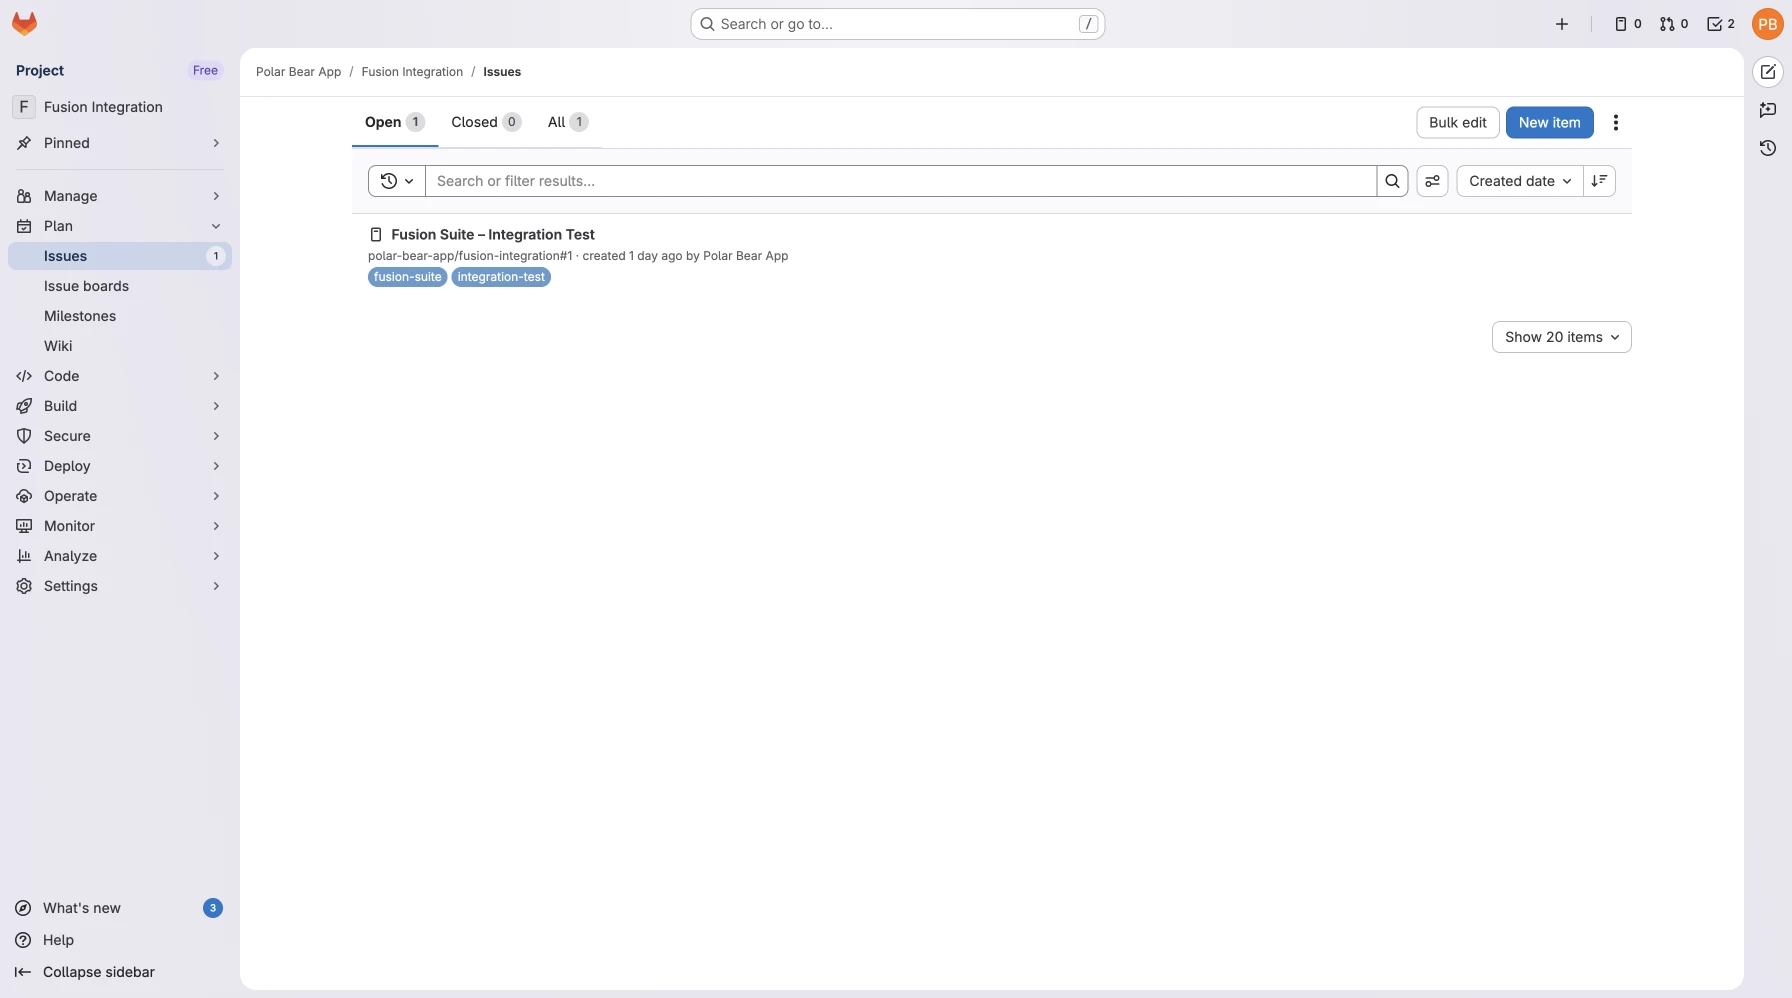Switch to the Closed issues tab
This screenshot has height=998, width=1792.
tap(485, 122)
